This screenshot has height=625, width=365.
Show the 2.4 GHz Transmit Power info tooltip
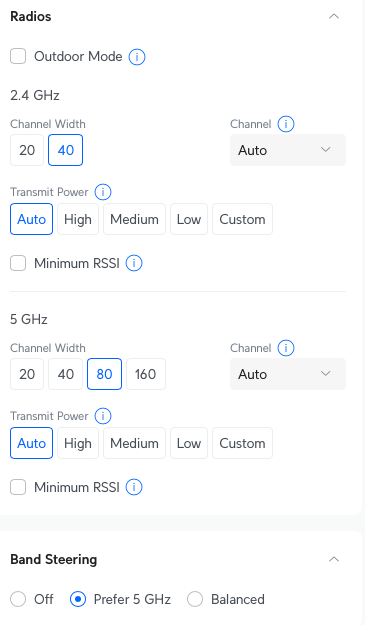[103, 192]
